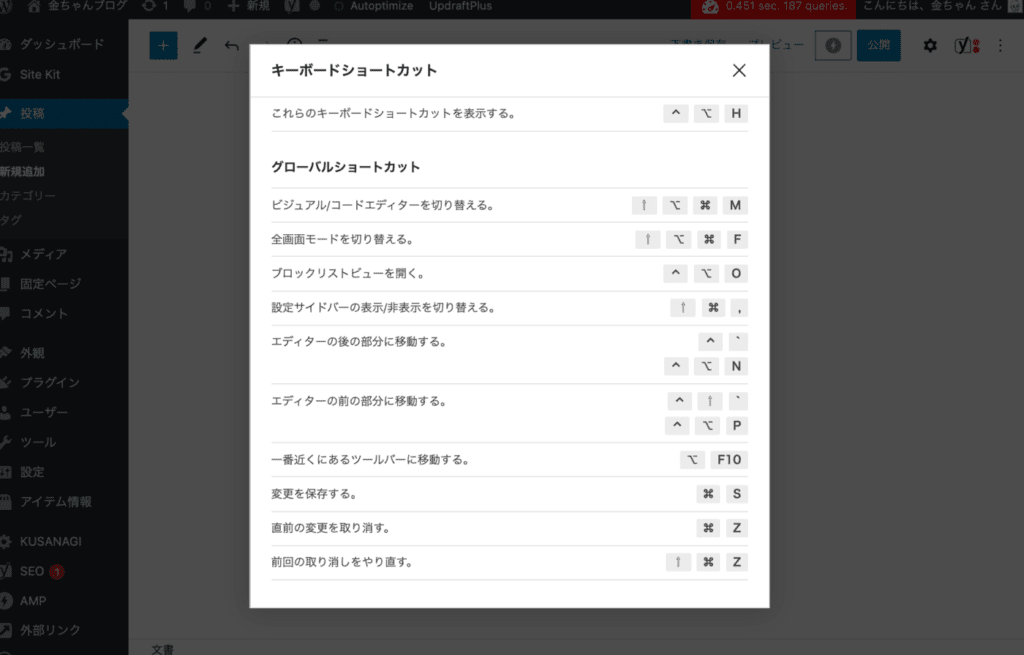
Task: Open 投稿一覧 submenu link
Action: pyautogui.click(x=22, y=148)
